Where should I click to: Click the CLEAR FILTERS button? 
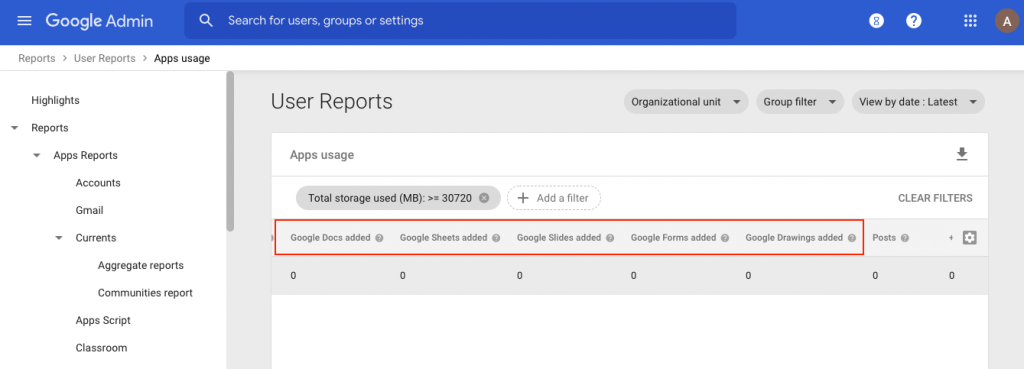(x=935, y=198)
